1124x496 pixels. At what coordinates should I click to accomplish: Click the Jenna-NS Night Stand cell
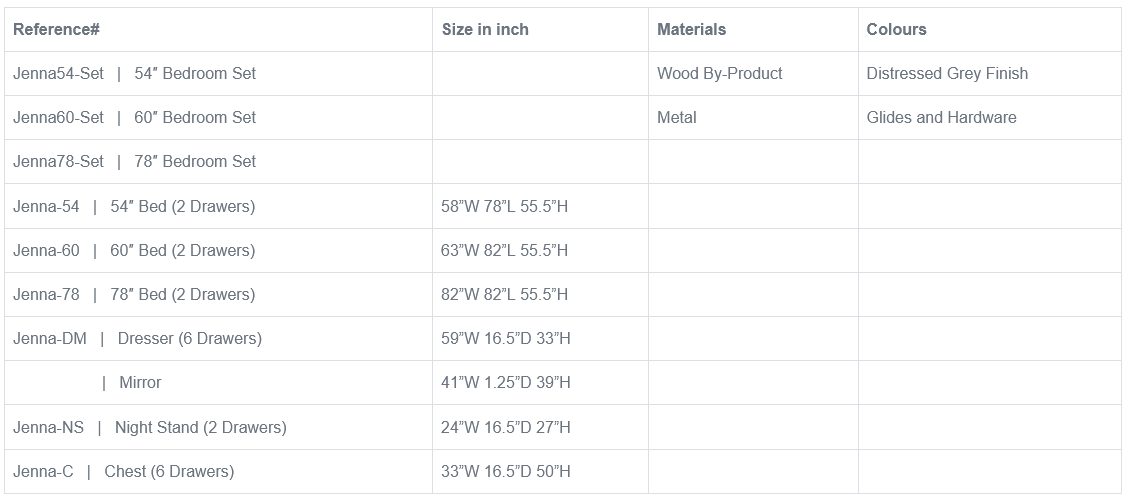150,427
